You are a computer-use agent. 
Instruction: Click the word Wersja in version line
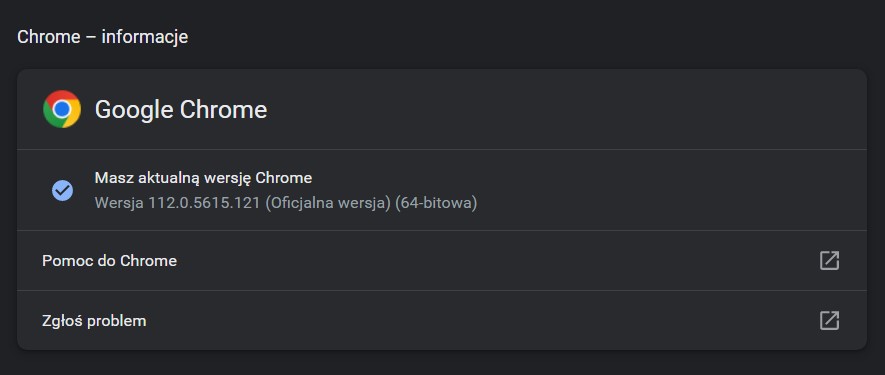pos(119,203)
